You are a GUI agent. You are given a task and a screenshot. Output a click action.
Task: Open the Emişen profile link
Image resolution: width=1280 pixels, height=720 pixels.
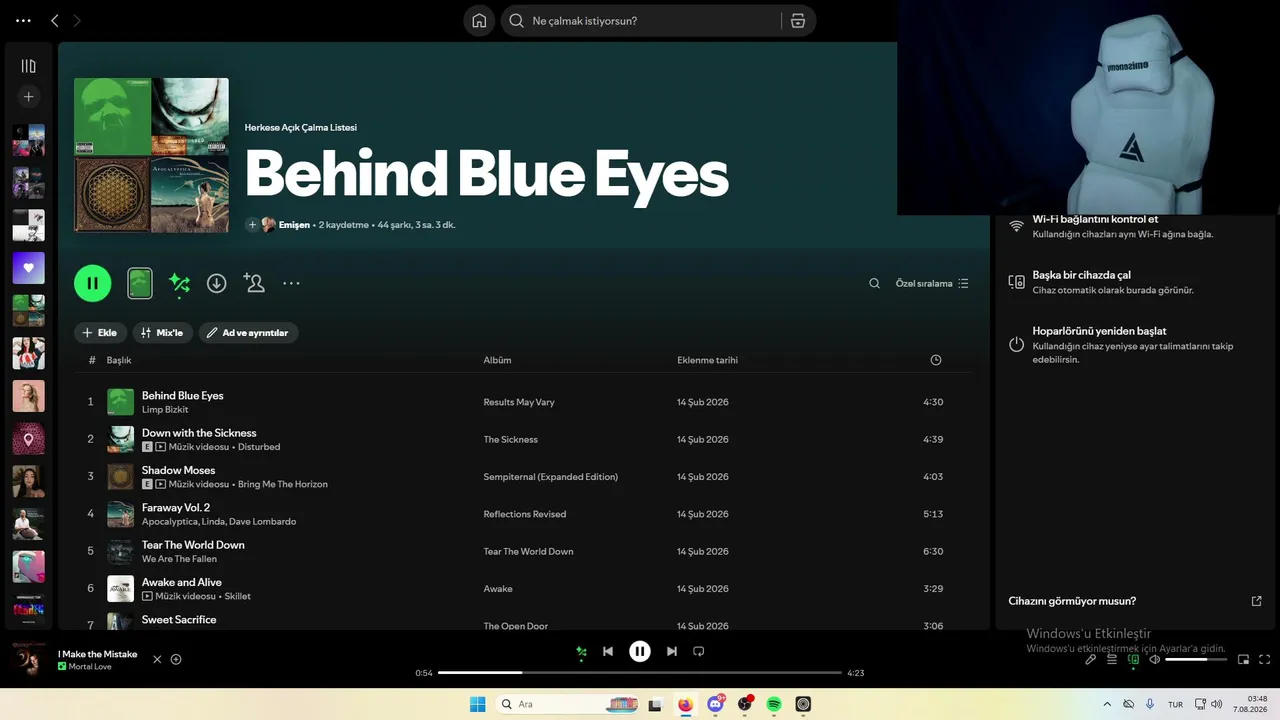(294, 225)
